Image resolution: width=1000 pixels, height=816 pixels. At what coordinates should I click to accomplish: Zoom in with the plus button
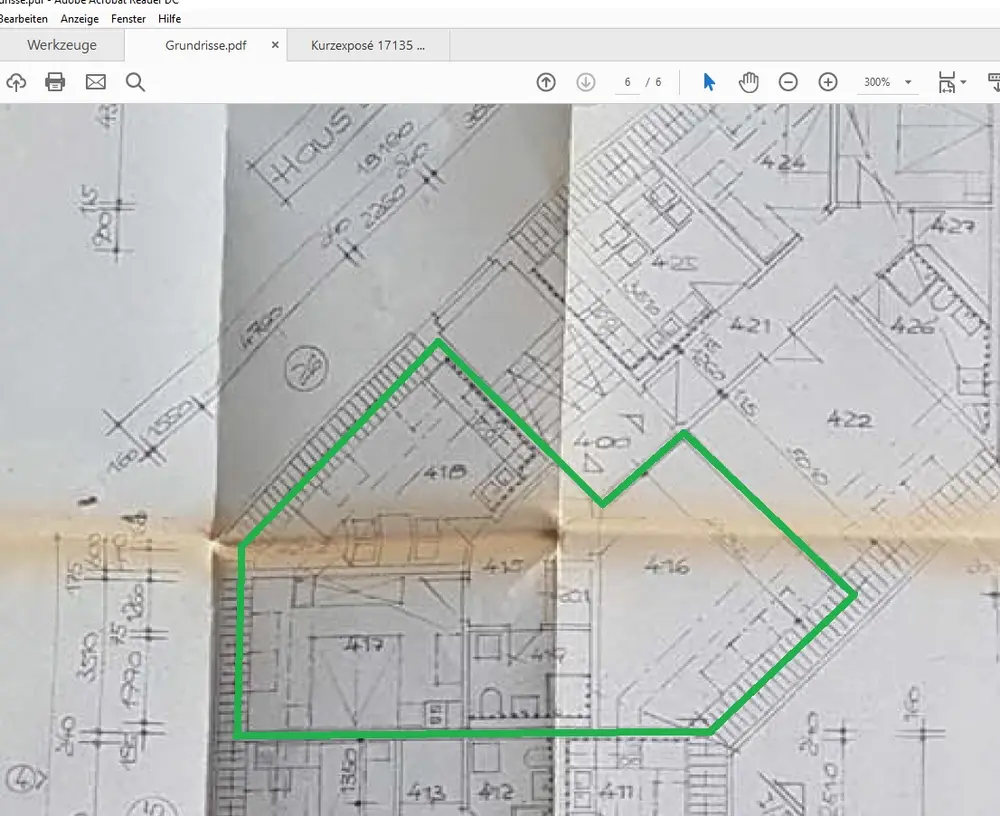click(x=828, y=82)
